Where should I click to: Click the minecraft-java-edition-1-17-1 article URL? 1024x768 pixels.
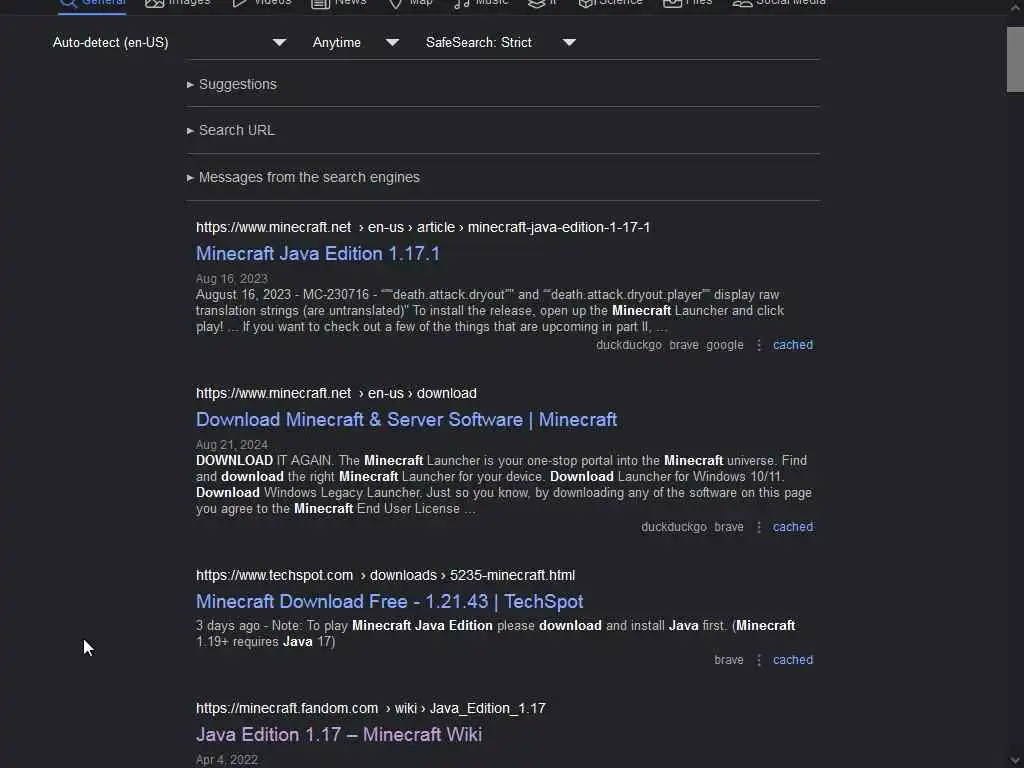423,227
